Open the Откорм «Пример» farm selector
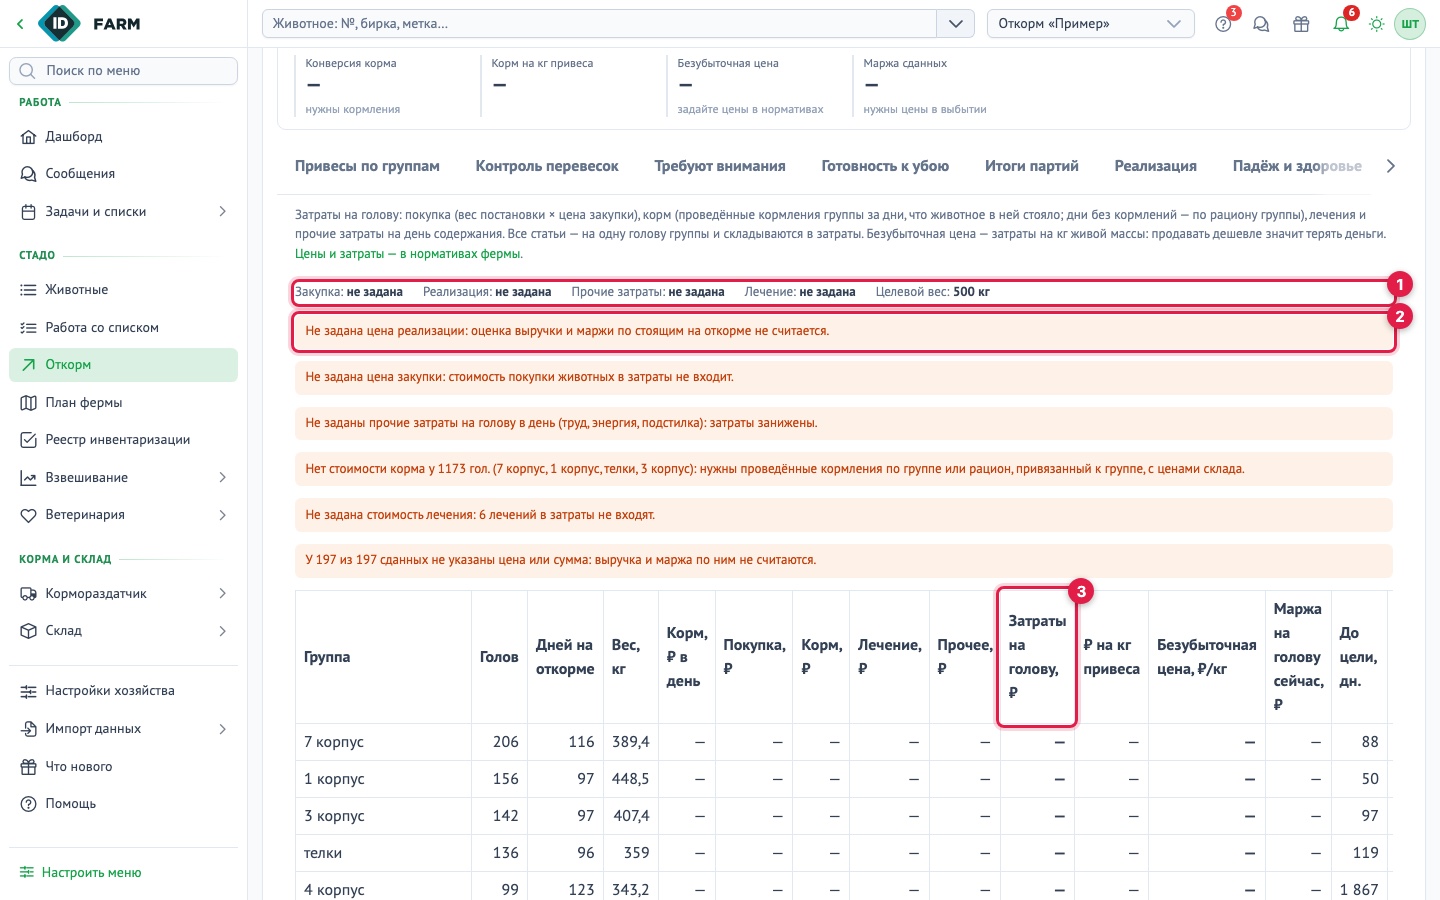This screenshot has height=900, width=1440. pyautogui.click(x=1090, y=24)
